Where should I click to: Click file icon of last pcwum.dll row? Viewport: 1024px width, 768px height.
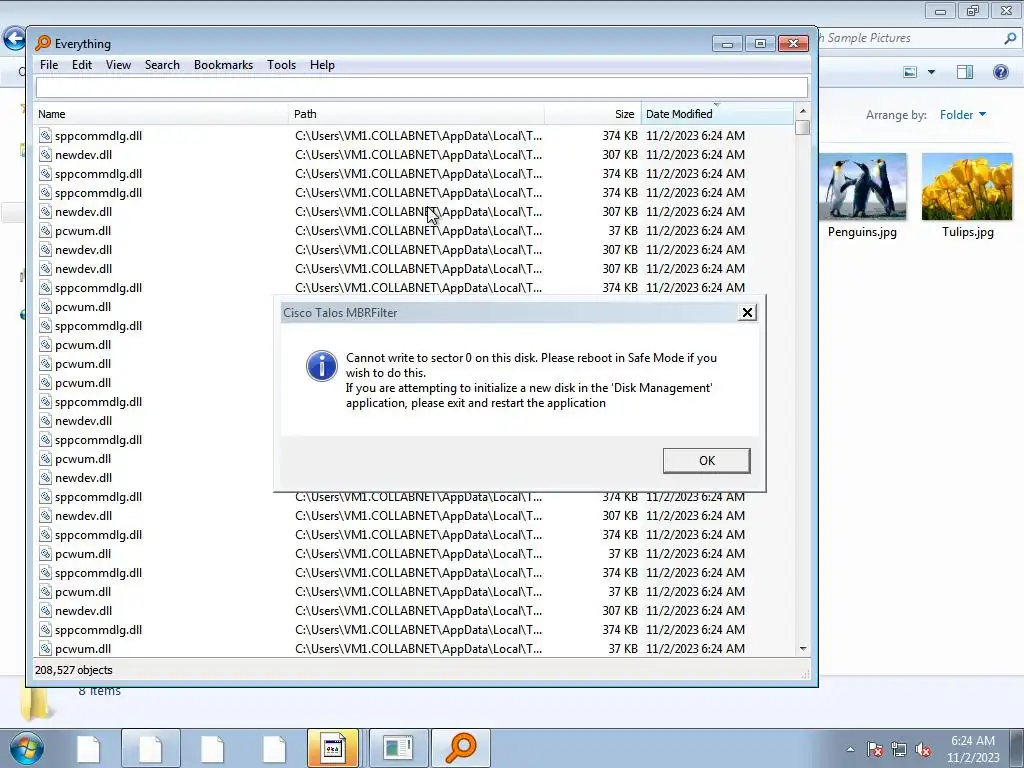click(x=45, y=648)
